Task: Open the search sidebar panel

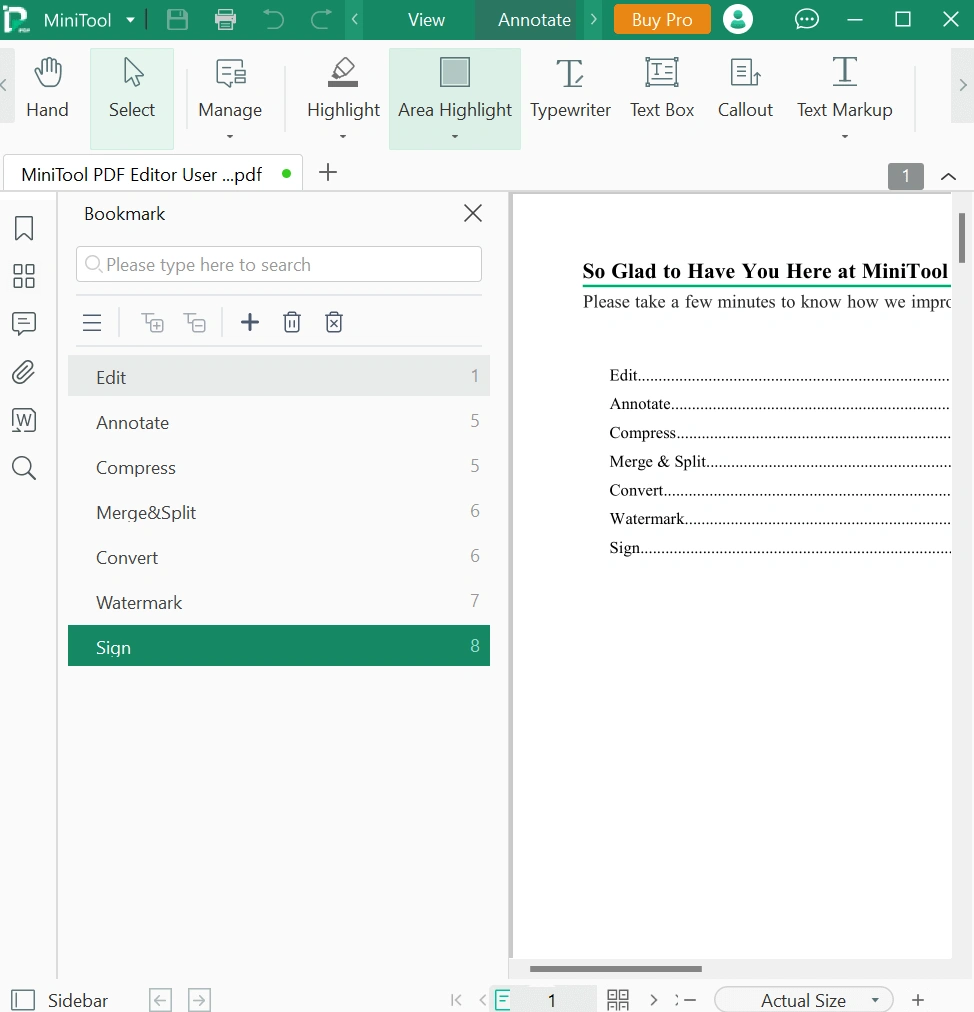Action: point(24,468)
